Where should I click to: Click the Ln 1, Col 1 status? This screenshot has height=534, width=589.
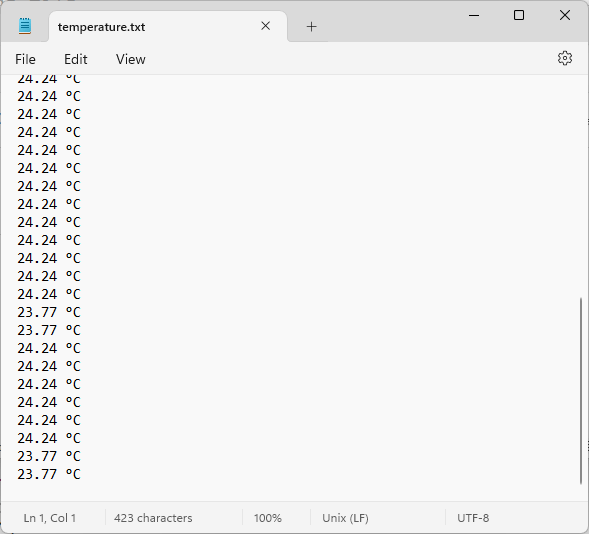coord(50,518)
